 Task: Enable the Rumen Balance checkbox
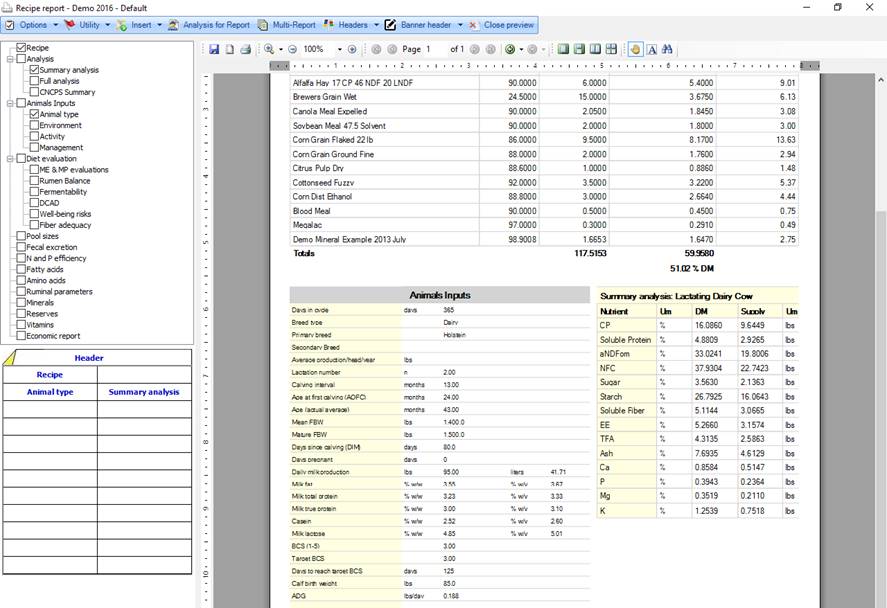coord(34,180)
